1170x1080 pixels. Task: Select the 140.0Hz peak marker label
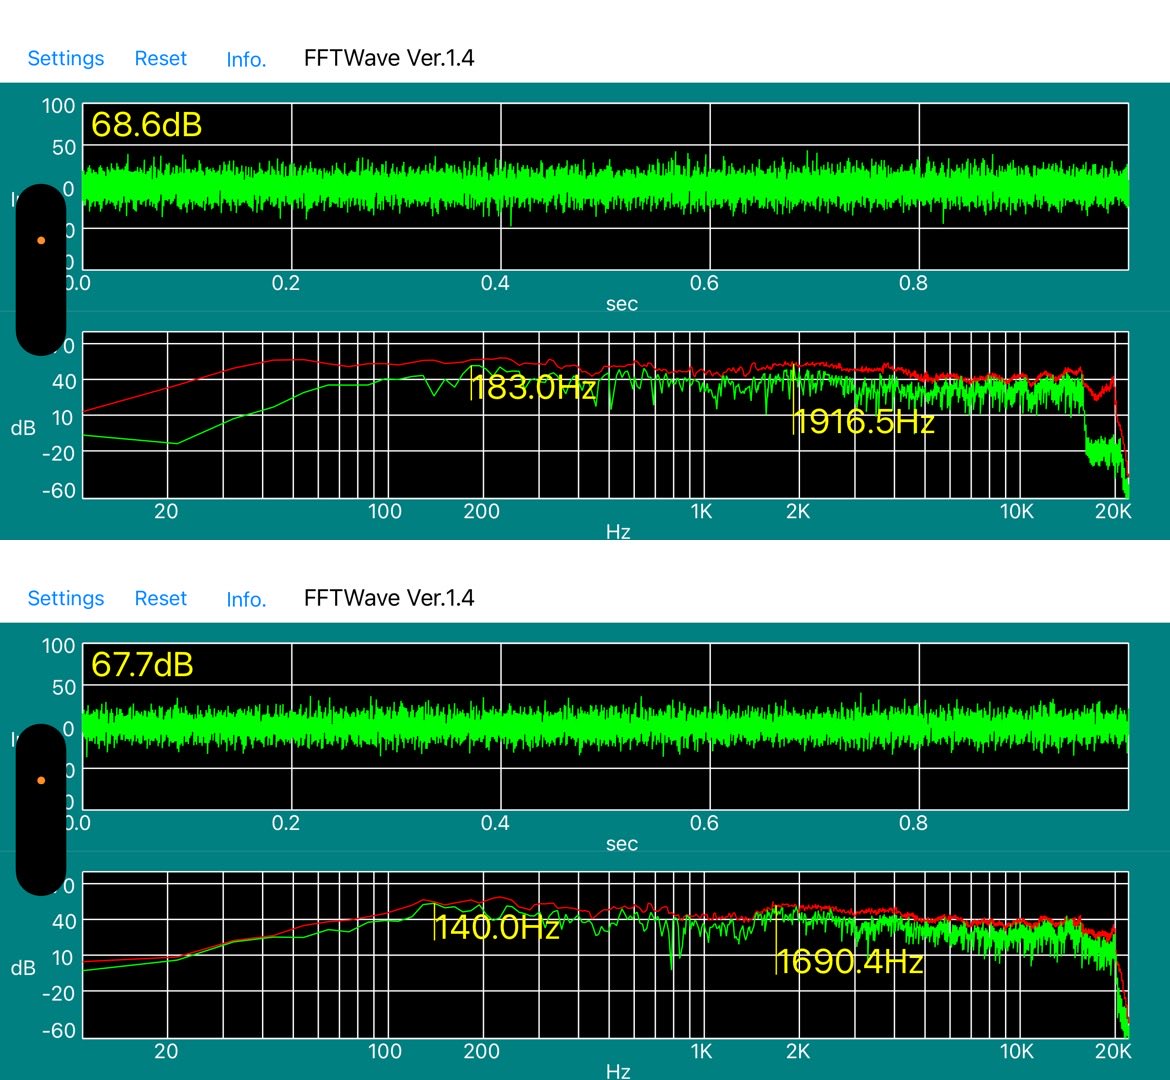pyautogui.click(x=498, y=927)
